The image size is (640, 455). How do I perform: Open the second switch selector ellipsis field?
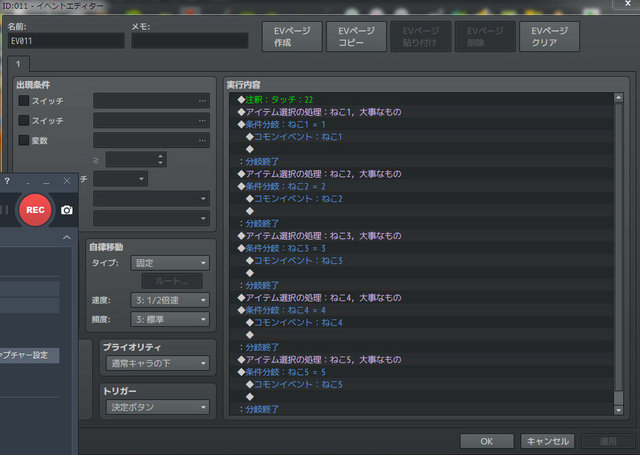(x=151, y=121)
